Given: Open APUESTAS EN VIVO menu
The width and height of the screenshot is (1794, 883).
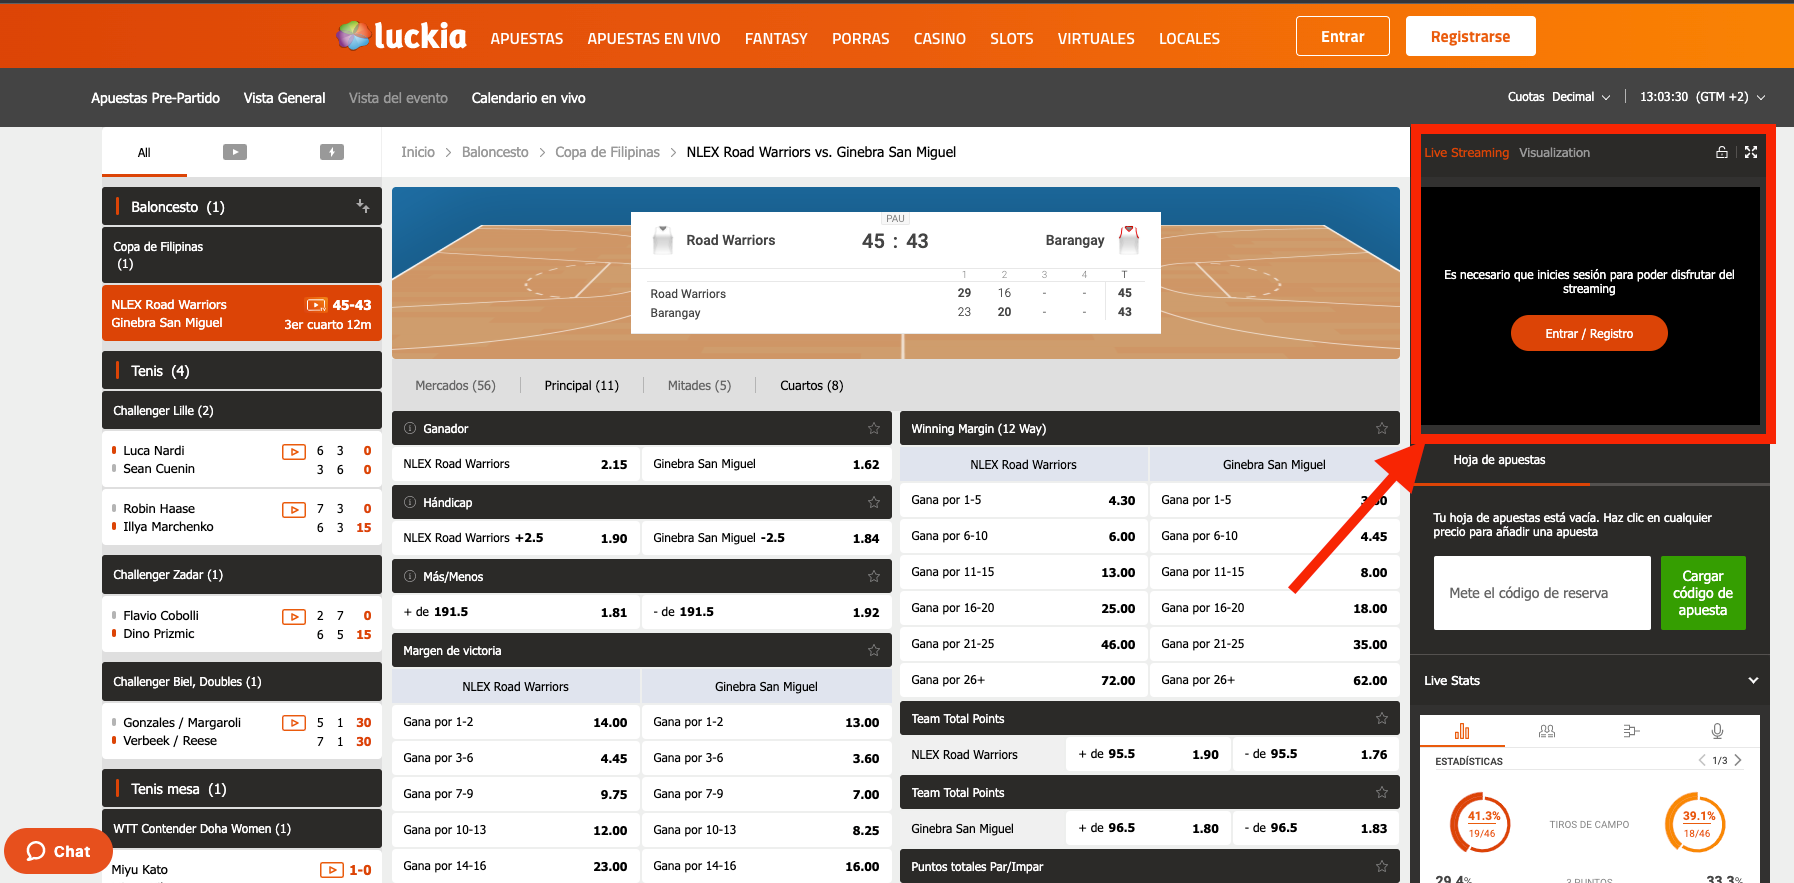Looking at the screenshot, I should 654,38.
